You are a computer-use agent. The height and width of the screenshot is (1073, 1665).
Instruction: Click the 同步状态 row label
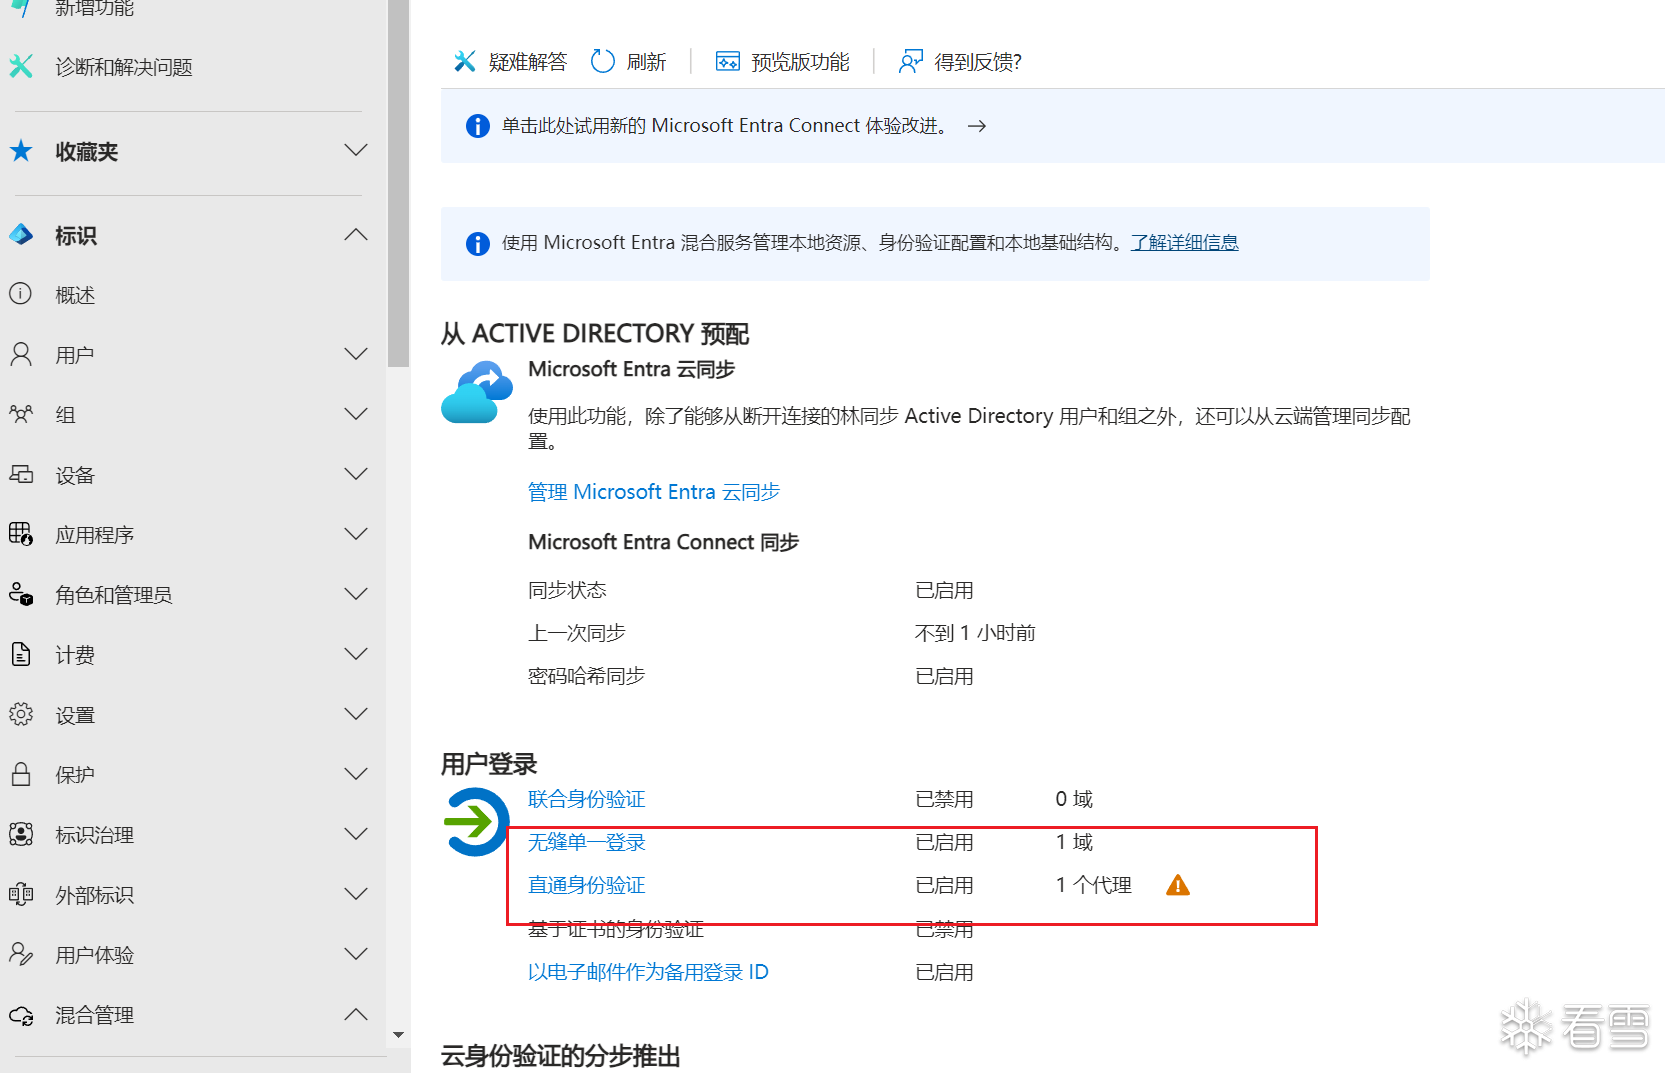point(567,590)
